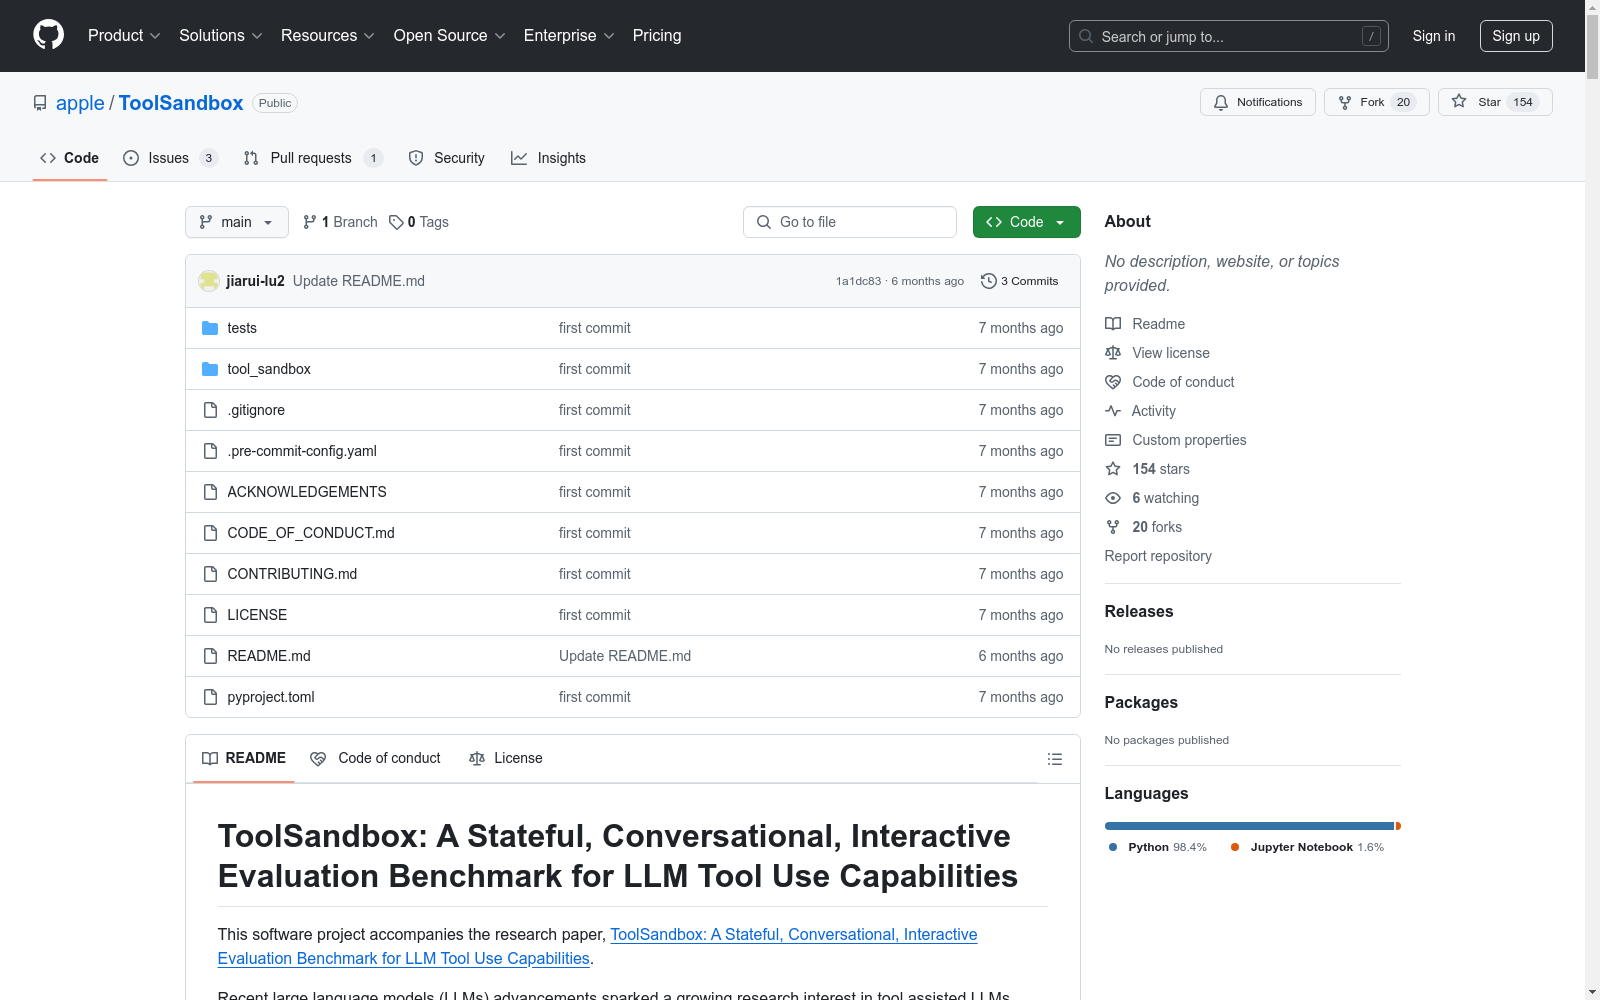
Task: Open the green Code dropdown button
Action: (1026, 222)
